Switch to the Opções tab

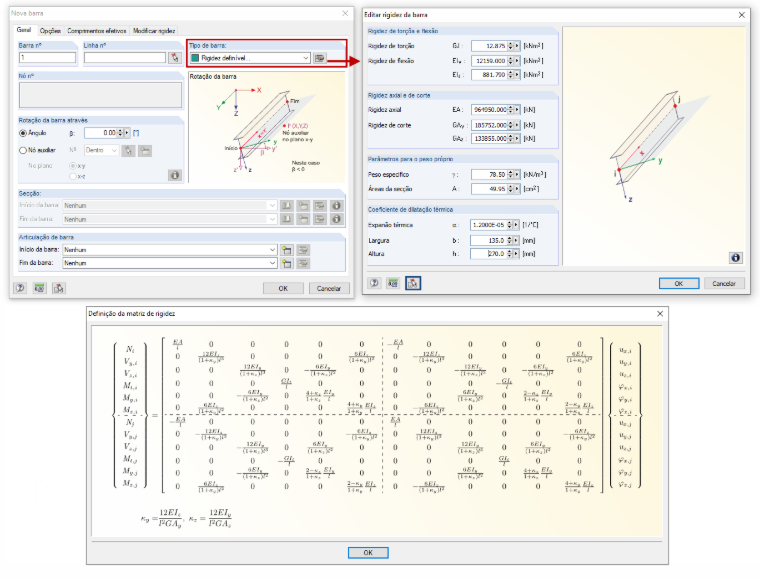pos(50,31)
